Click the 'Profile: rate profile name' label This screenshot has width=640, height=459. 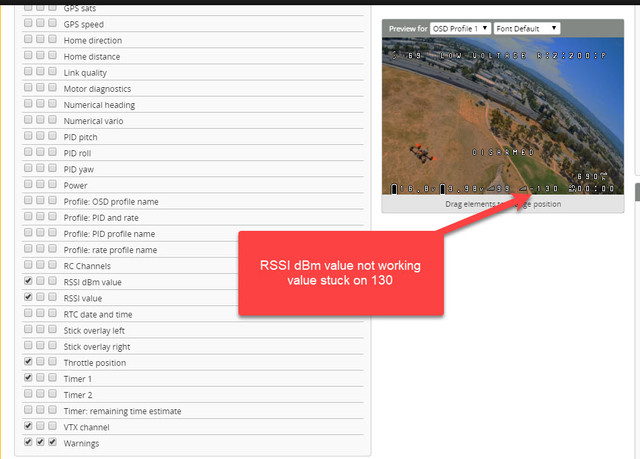(110, 250)
